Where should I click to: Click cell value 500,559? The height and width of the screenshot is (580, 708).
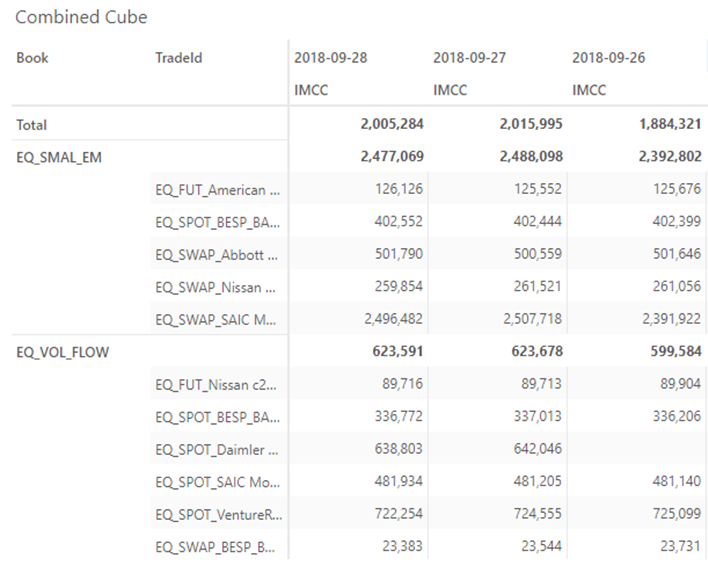click(x=538, y=254)
